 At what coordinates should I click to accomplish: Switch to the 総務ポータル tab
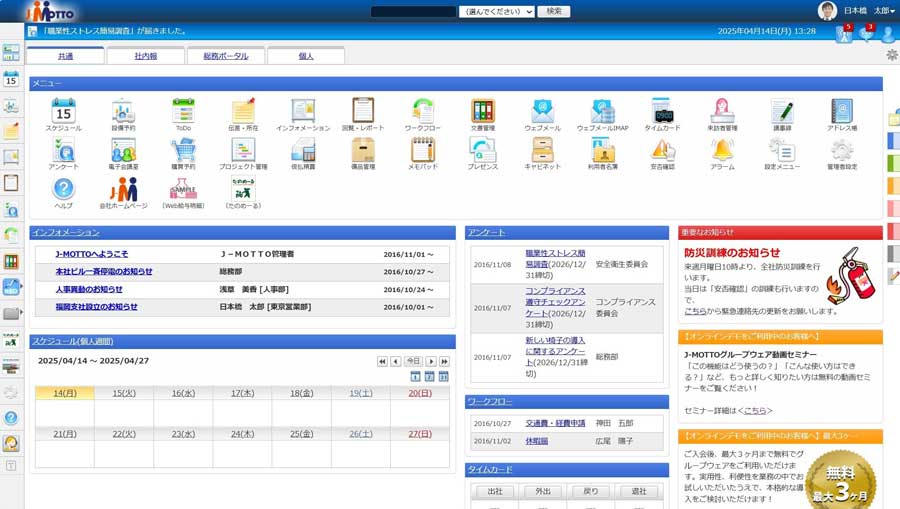click(x=225, y=56)
